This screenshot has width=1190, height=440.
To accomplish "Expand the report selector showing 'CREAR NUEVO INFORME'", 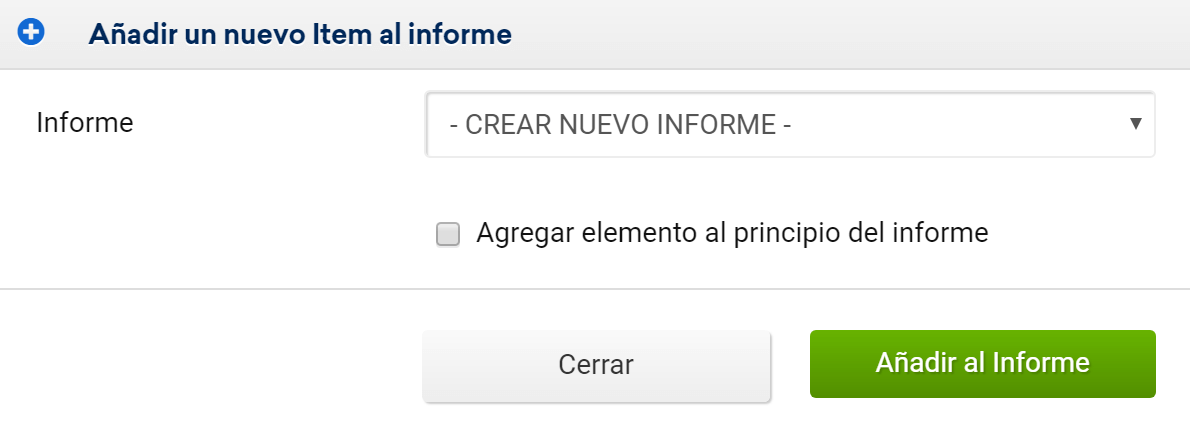I will 790,125.
